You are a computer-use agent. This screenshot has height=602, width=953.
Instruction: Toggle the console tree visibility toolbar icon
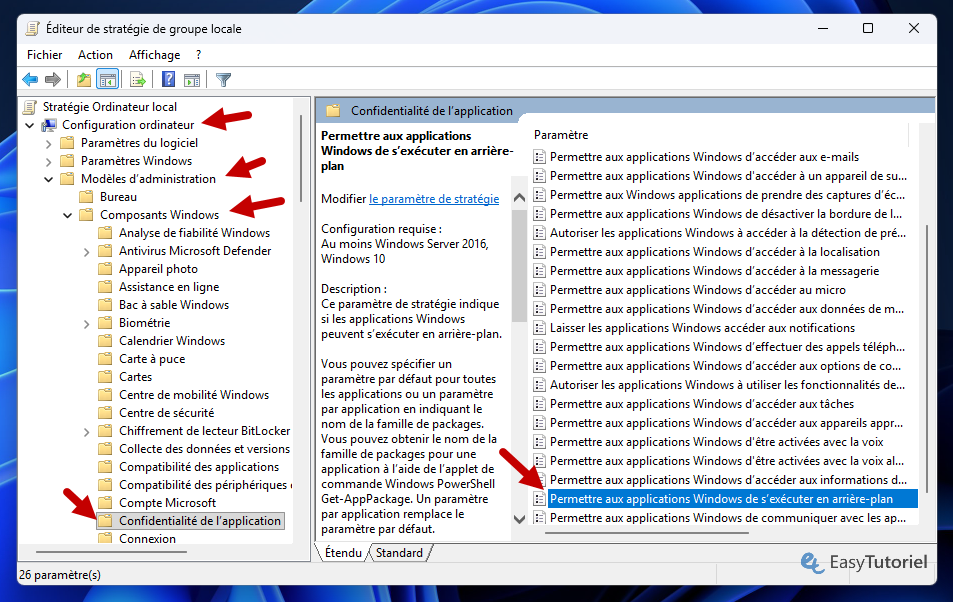coord(108,79)
